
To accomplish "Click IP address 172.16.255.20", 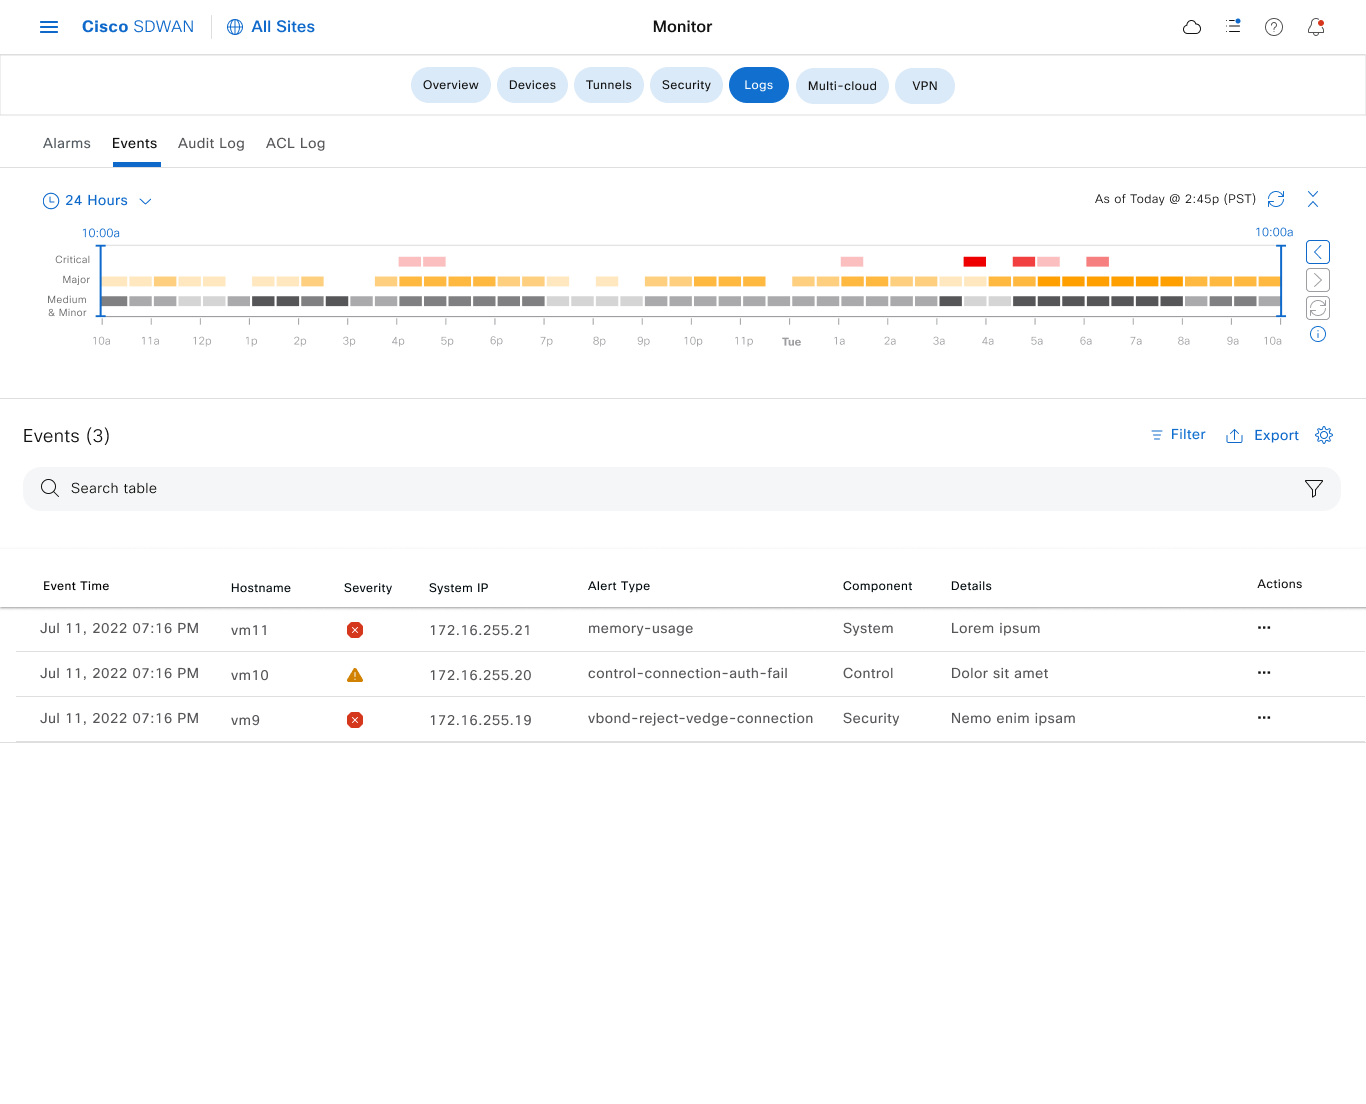I will tap(480, 675).
